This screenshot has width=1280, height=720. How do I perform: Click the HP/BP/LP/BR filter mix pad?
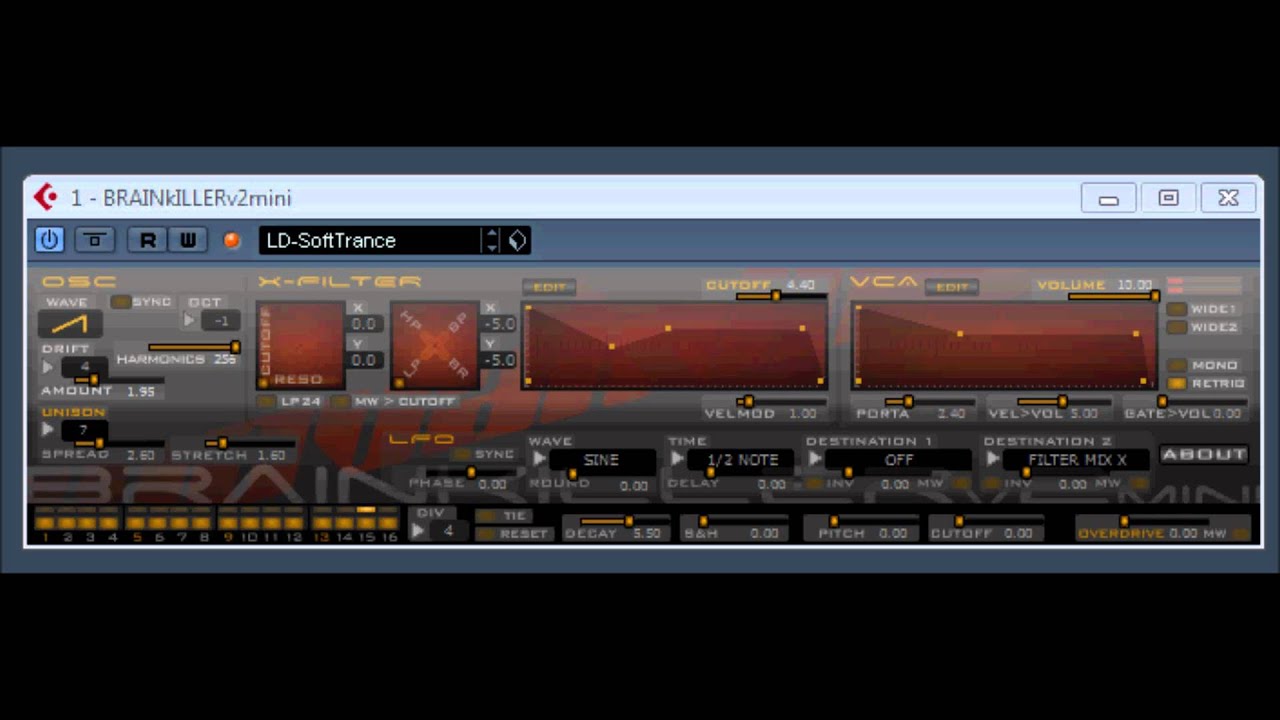pos(434,345)
